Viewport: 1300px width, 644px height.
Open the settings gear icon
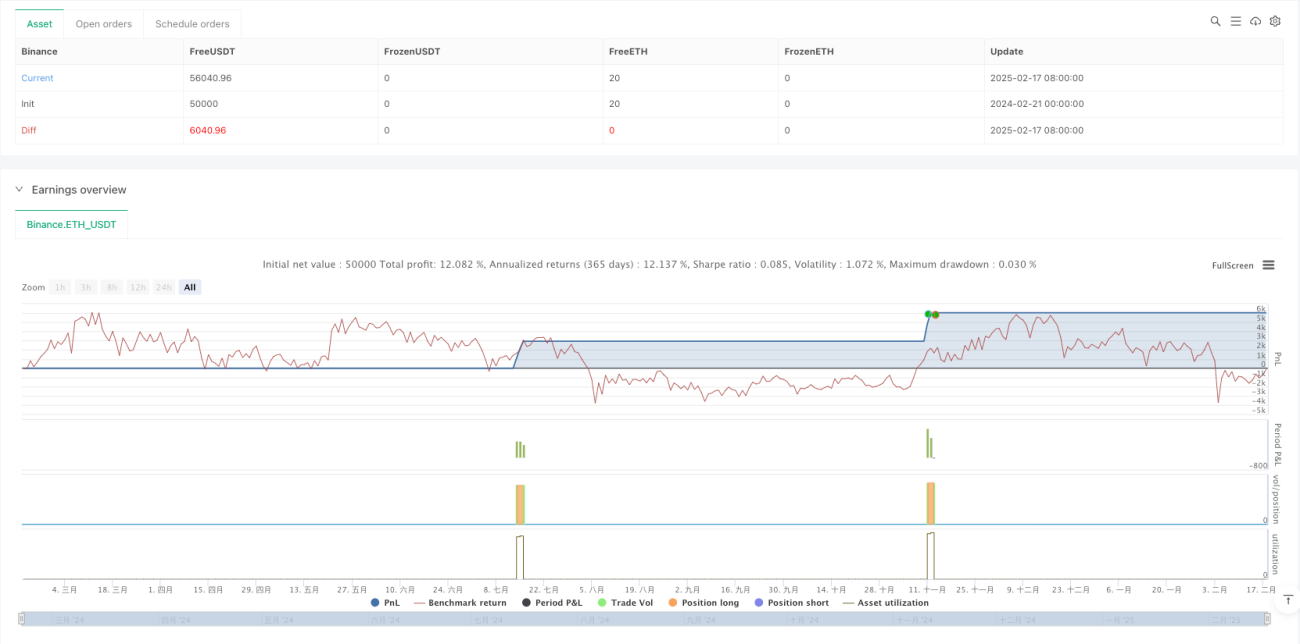(1275, 21)
